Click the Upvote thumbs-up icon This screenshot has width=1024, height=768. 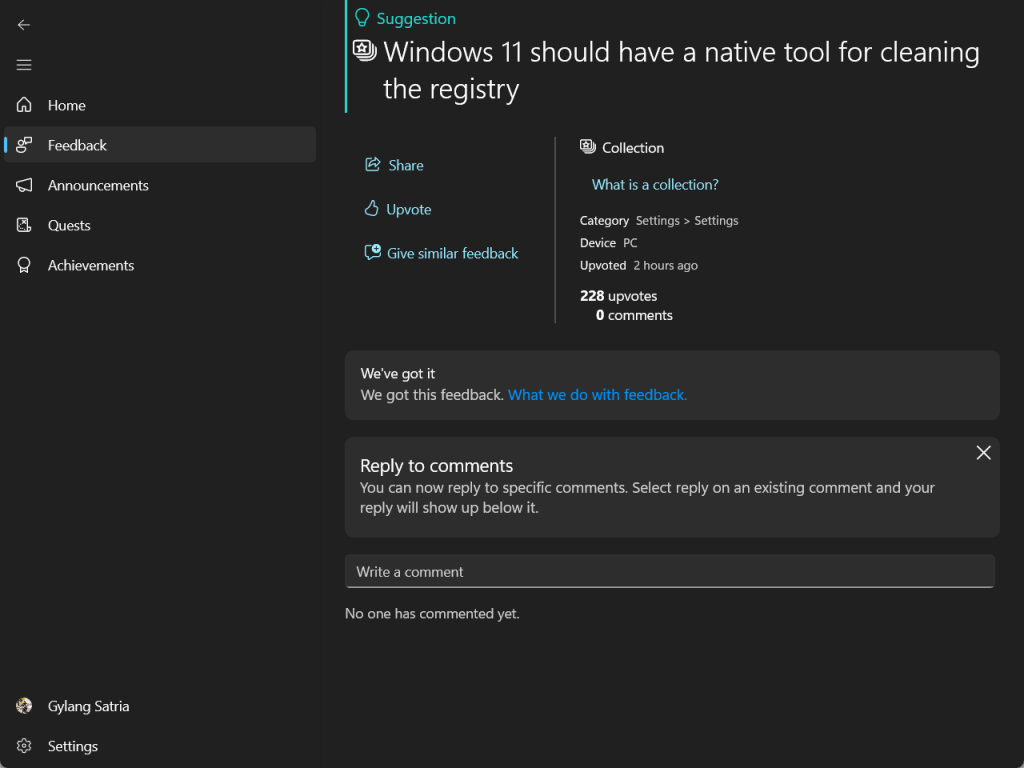click(371, 209)
